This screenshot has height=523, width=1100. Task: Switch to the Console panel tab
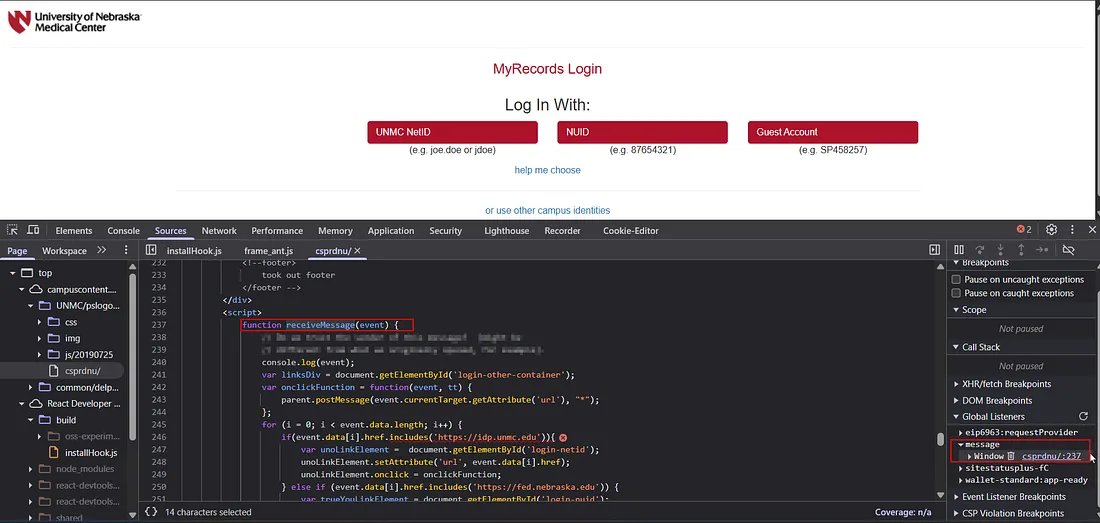pyautogui.click(x=123, y=231)
